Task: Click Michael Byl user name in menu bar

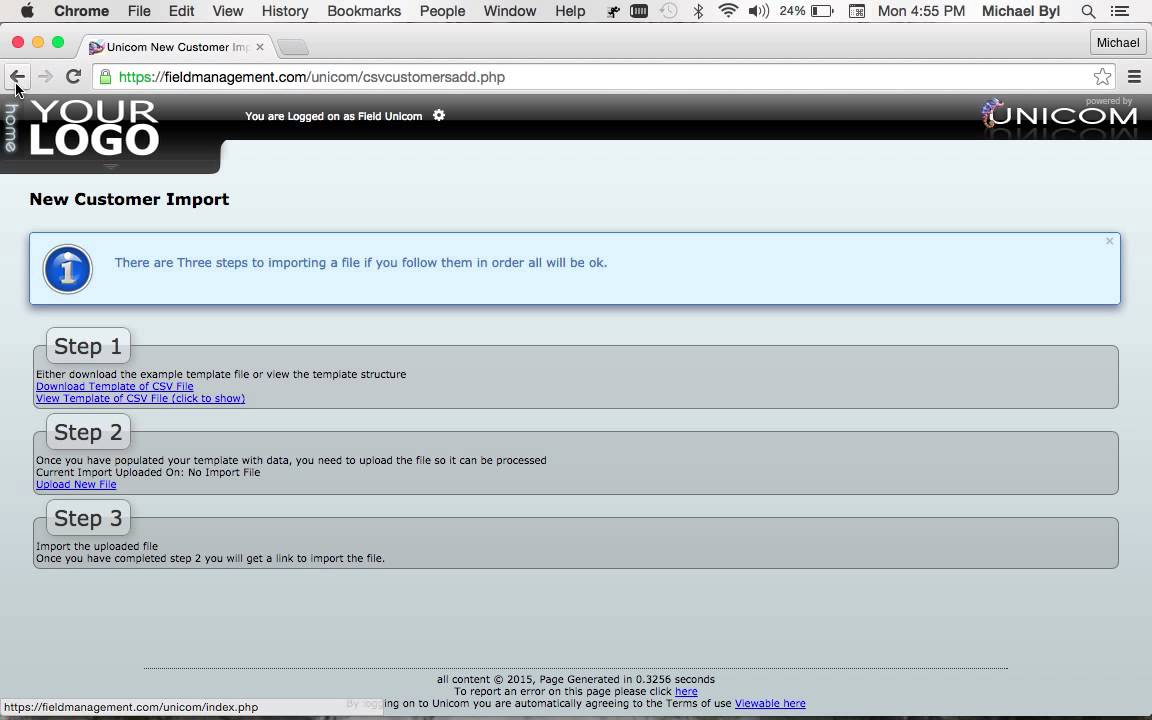Action: point(1021,11)
